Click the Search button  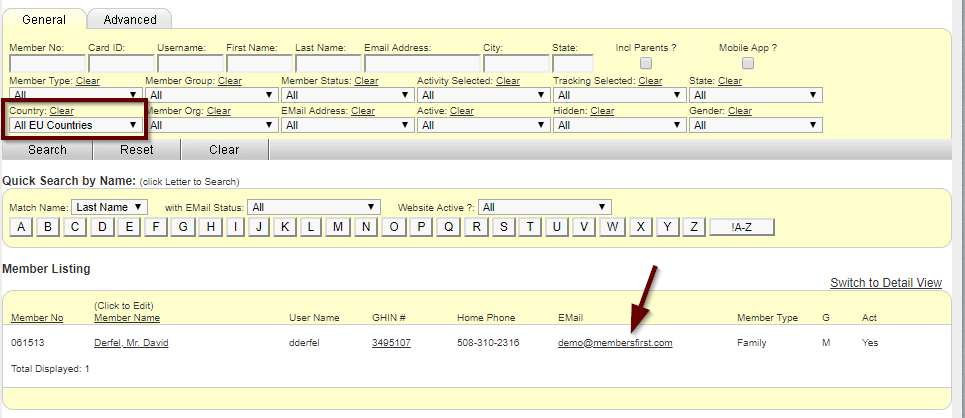[47, 150]
